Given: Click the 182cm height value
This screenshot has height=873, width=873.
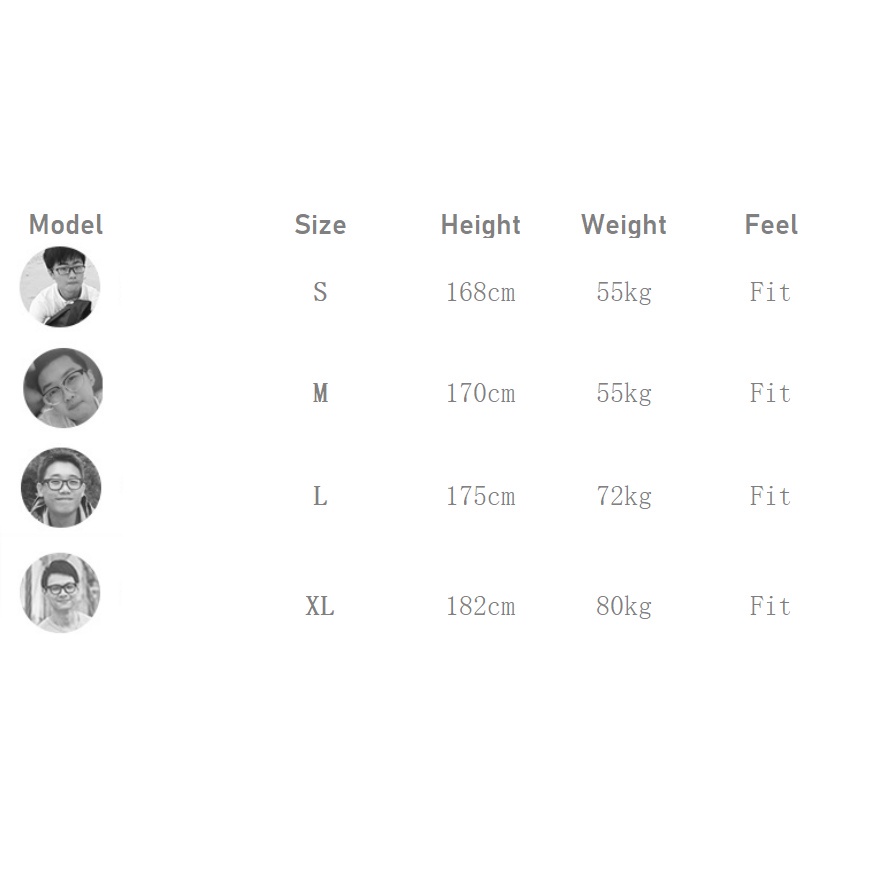Looking at the screenshot, I should pyautogui.click(x=481, y=606).
